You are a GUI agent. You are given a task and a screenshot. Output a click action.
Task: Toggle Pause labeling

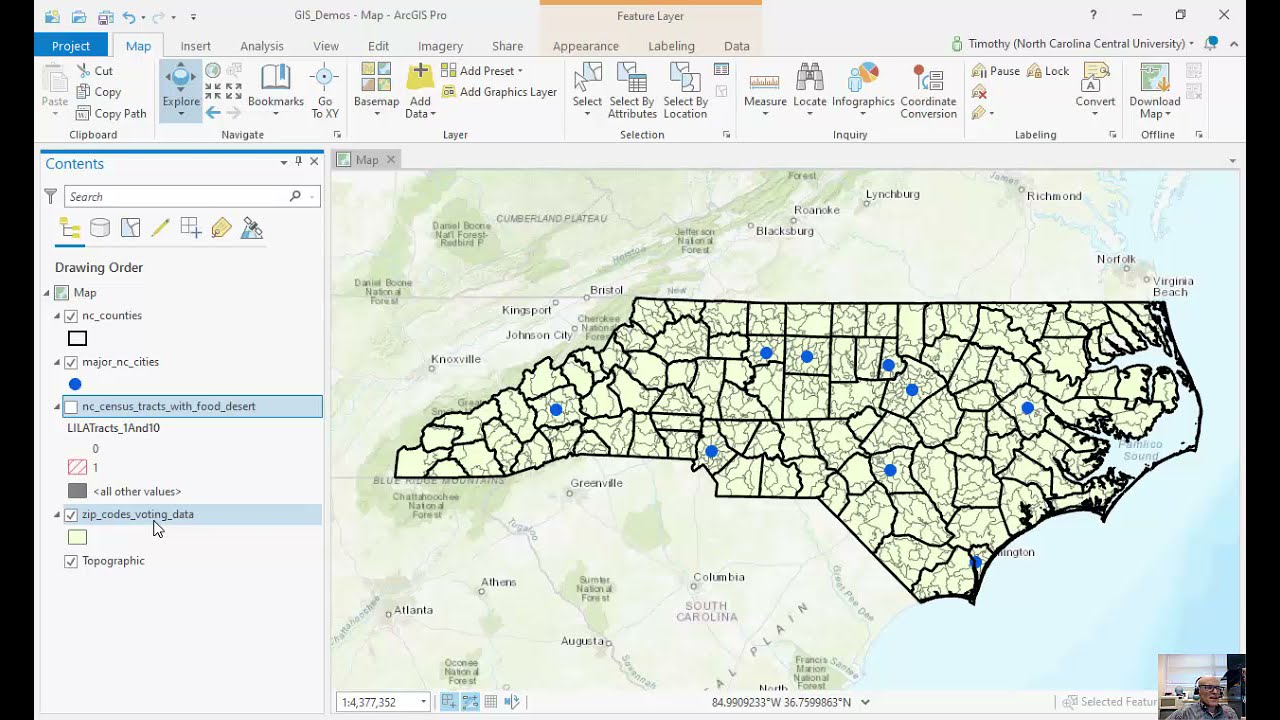pyautogui.click(x=995, y=71)
